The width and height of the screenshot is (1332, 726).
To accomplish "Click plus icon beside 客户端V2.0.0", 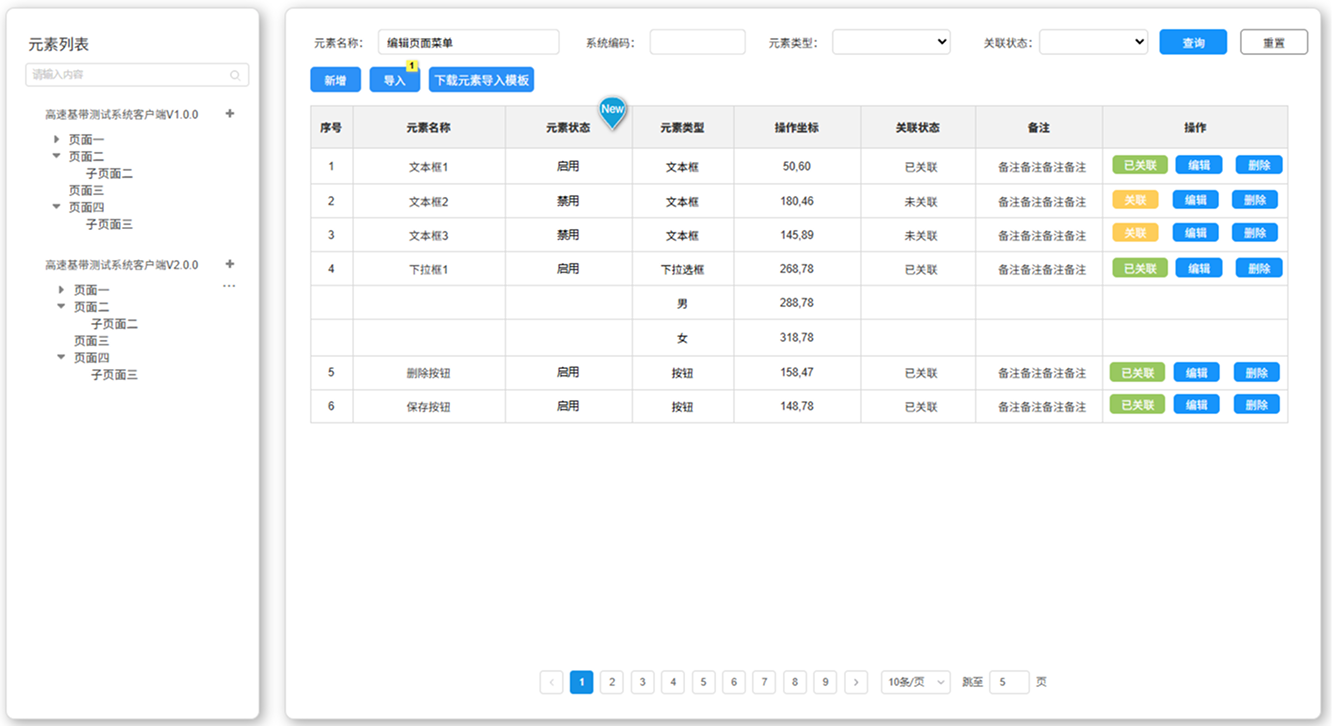I will point(230,264).
